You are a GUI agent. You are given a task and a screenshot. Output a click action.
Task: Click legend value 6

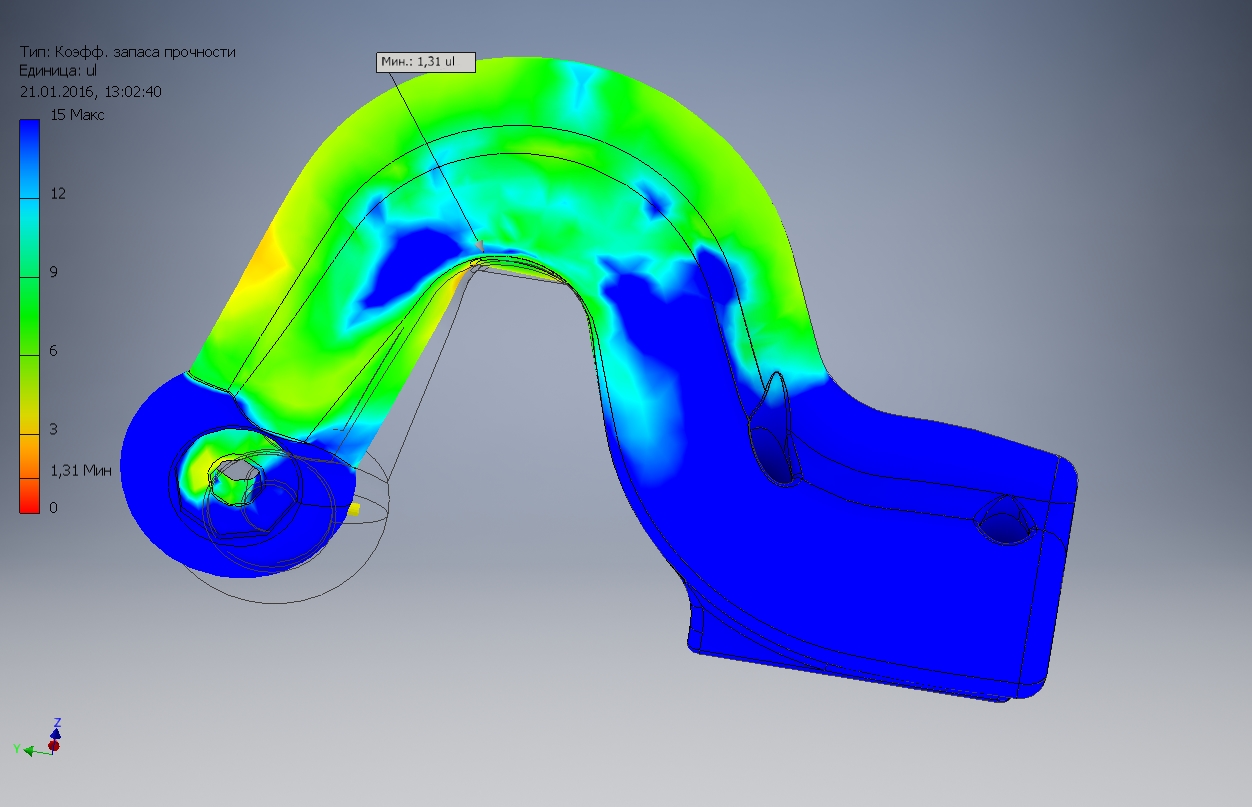[x=54, y=350]
